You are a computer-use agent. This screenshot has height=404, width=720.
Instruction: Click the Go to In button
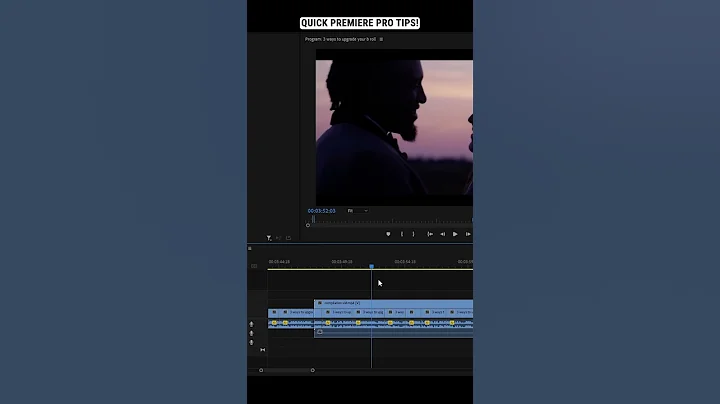coord(430,234)
